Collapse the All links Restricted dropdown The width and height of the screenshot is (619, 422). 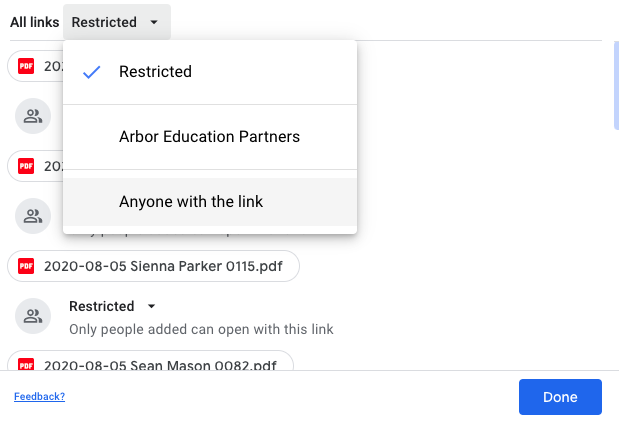click(x=117, y=22)
